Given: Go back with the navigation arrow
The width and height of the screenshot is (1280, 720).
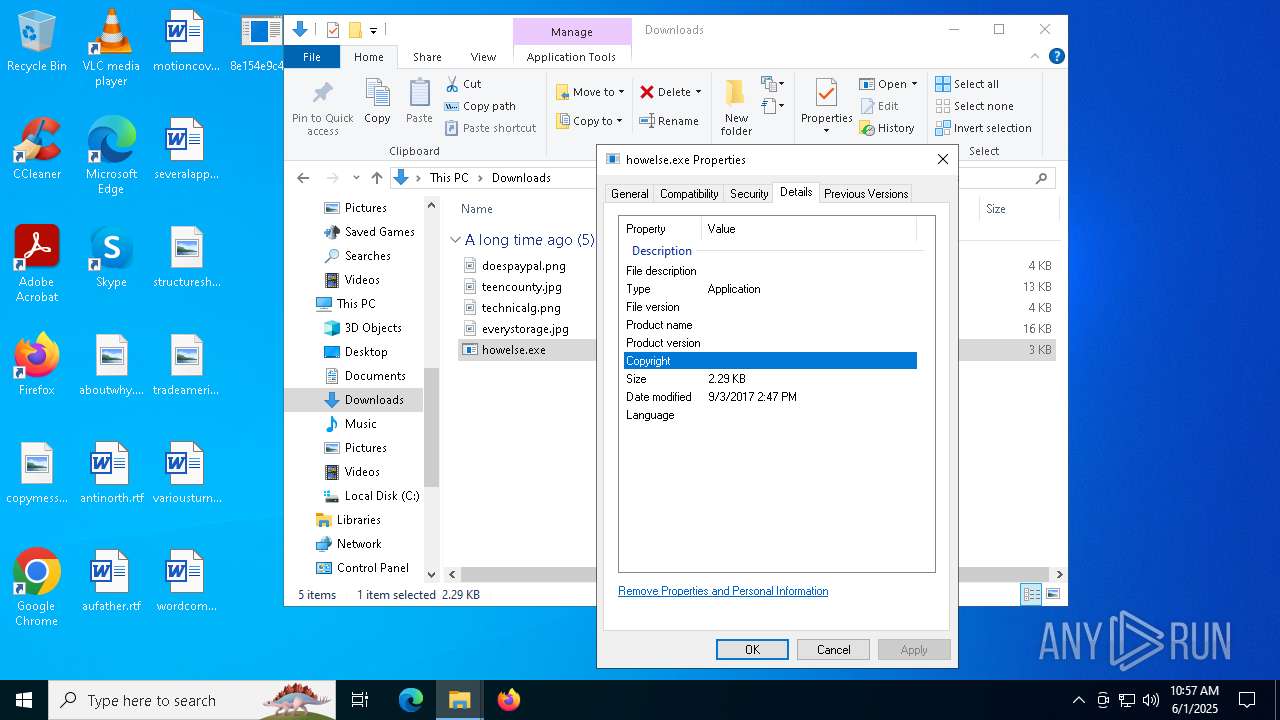Looking at the screenshot, I should coord(303,178).
